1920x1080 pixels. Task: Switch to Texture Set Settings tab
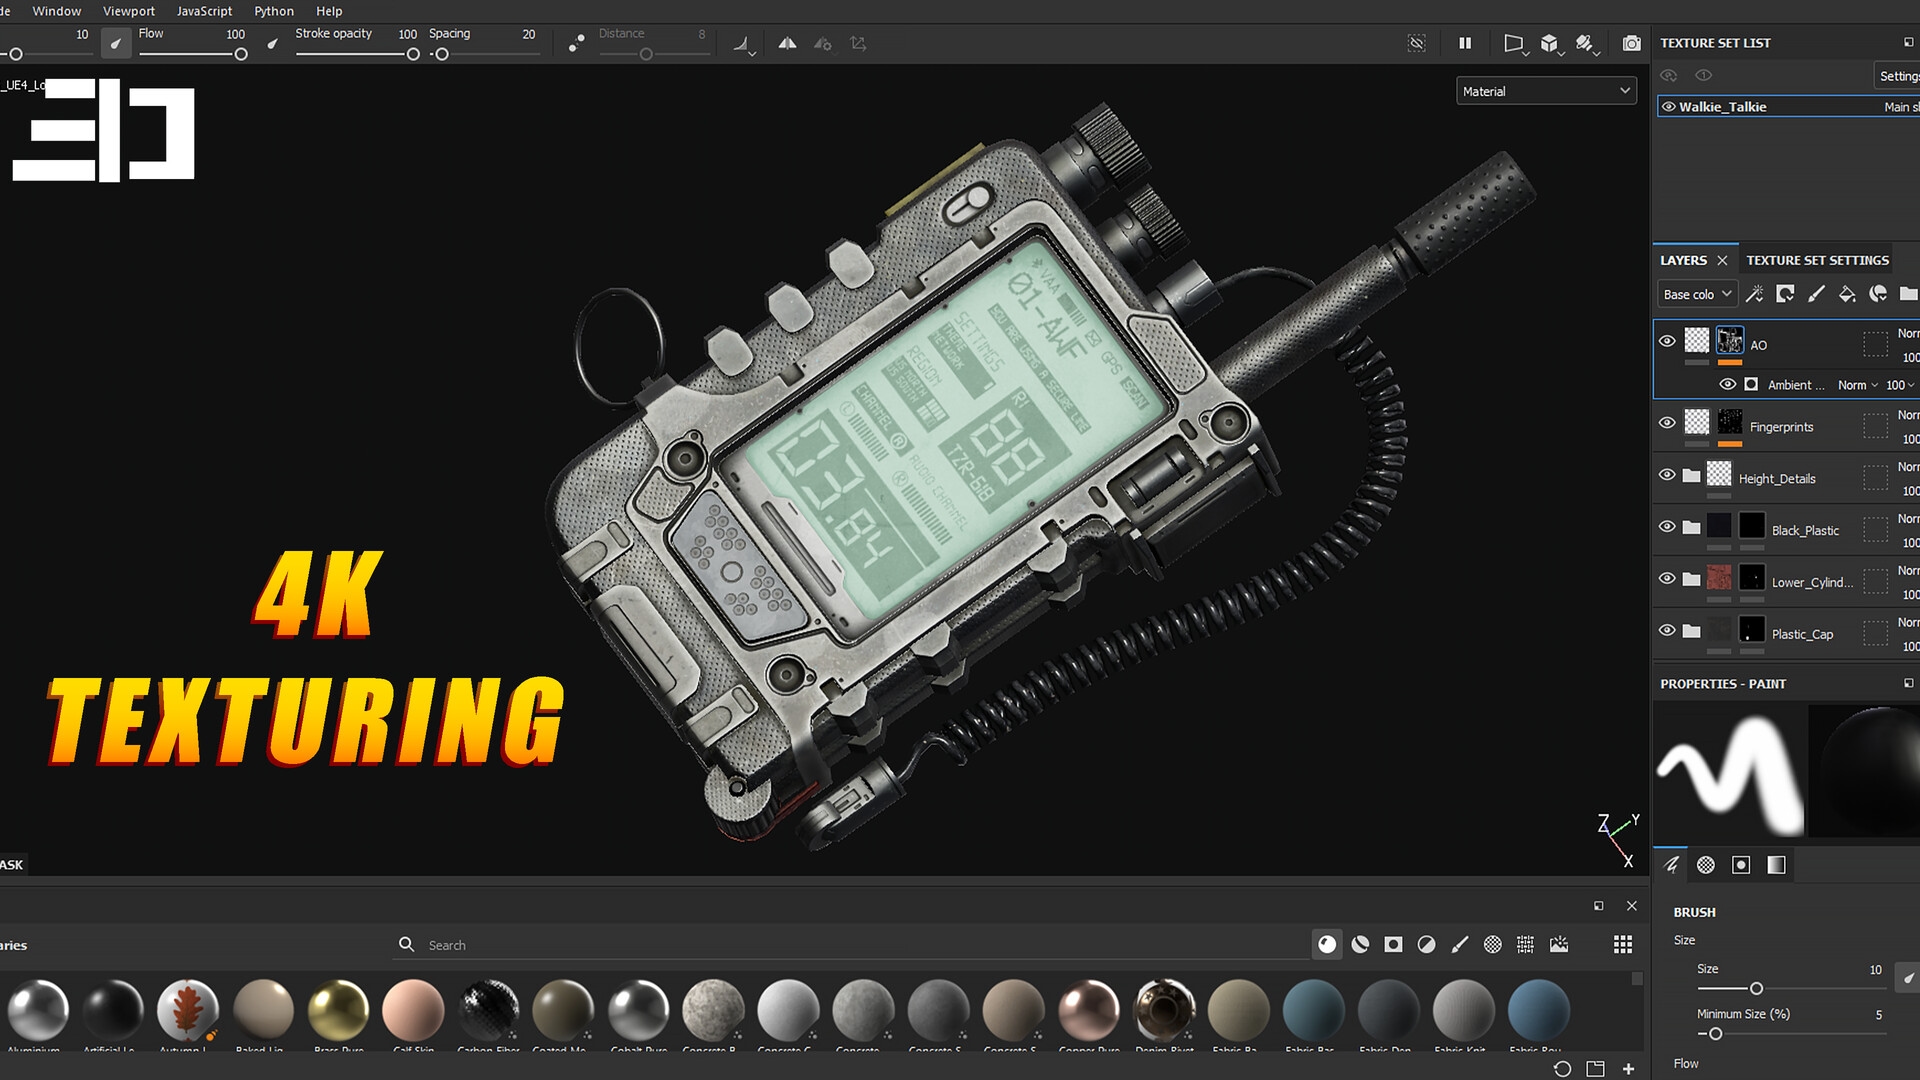pos(1817,260)
